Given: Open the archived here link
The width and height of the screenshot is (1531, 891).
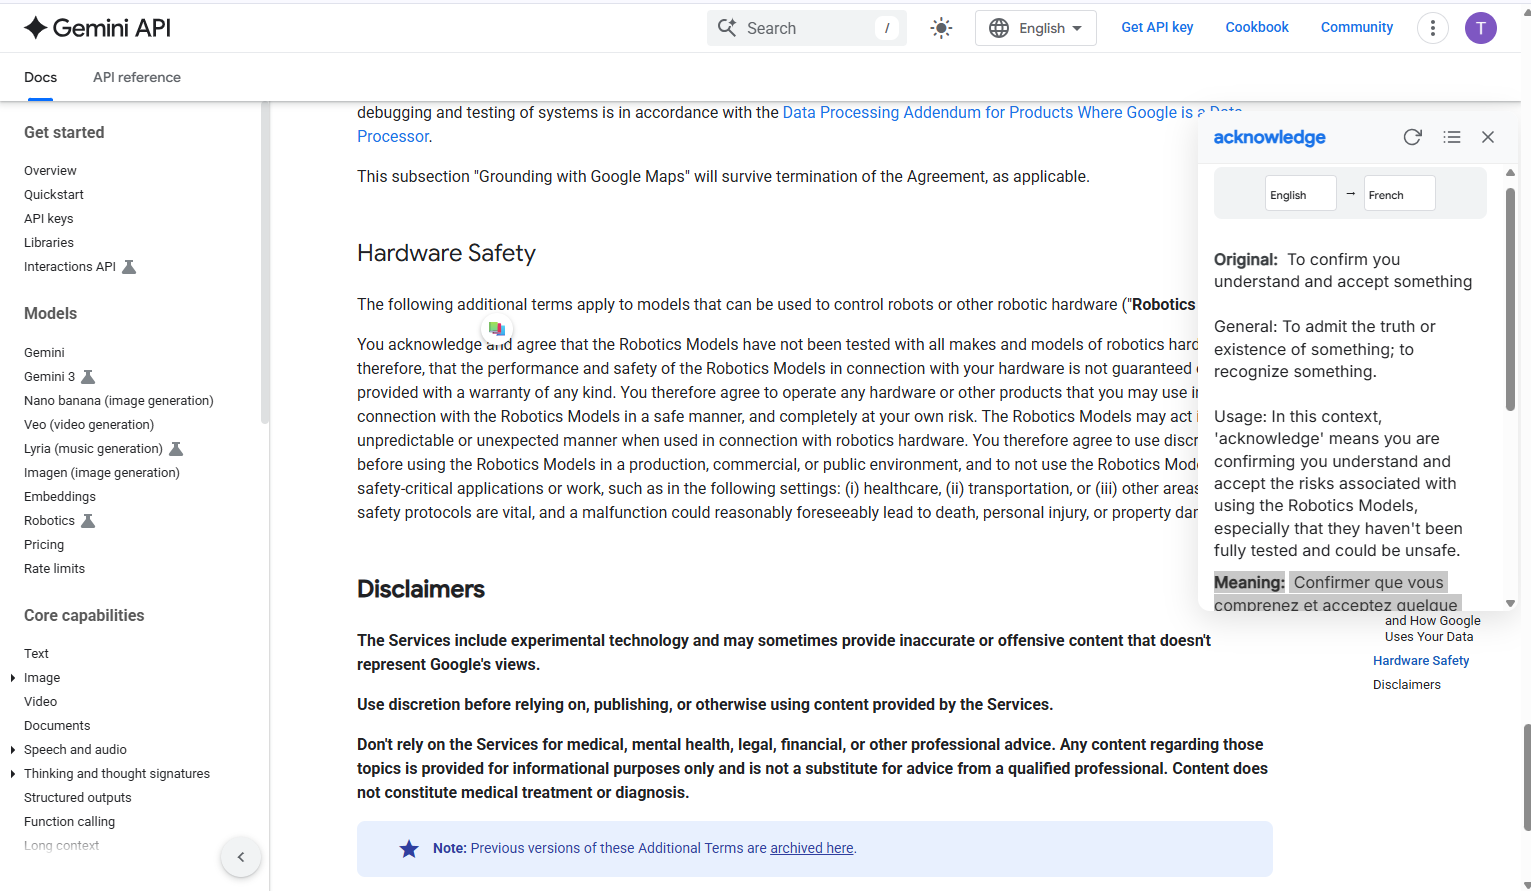Looking at the screenshot, I should click(x=811, y=848).
